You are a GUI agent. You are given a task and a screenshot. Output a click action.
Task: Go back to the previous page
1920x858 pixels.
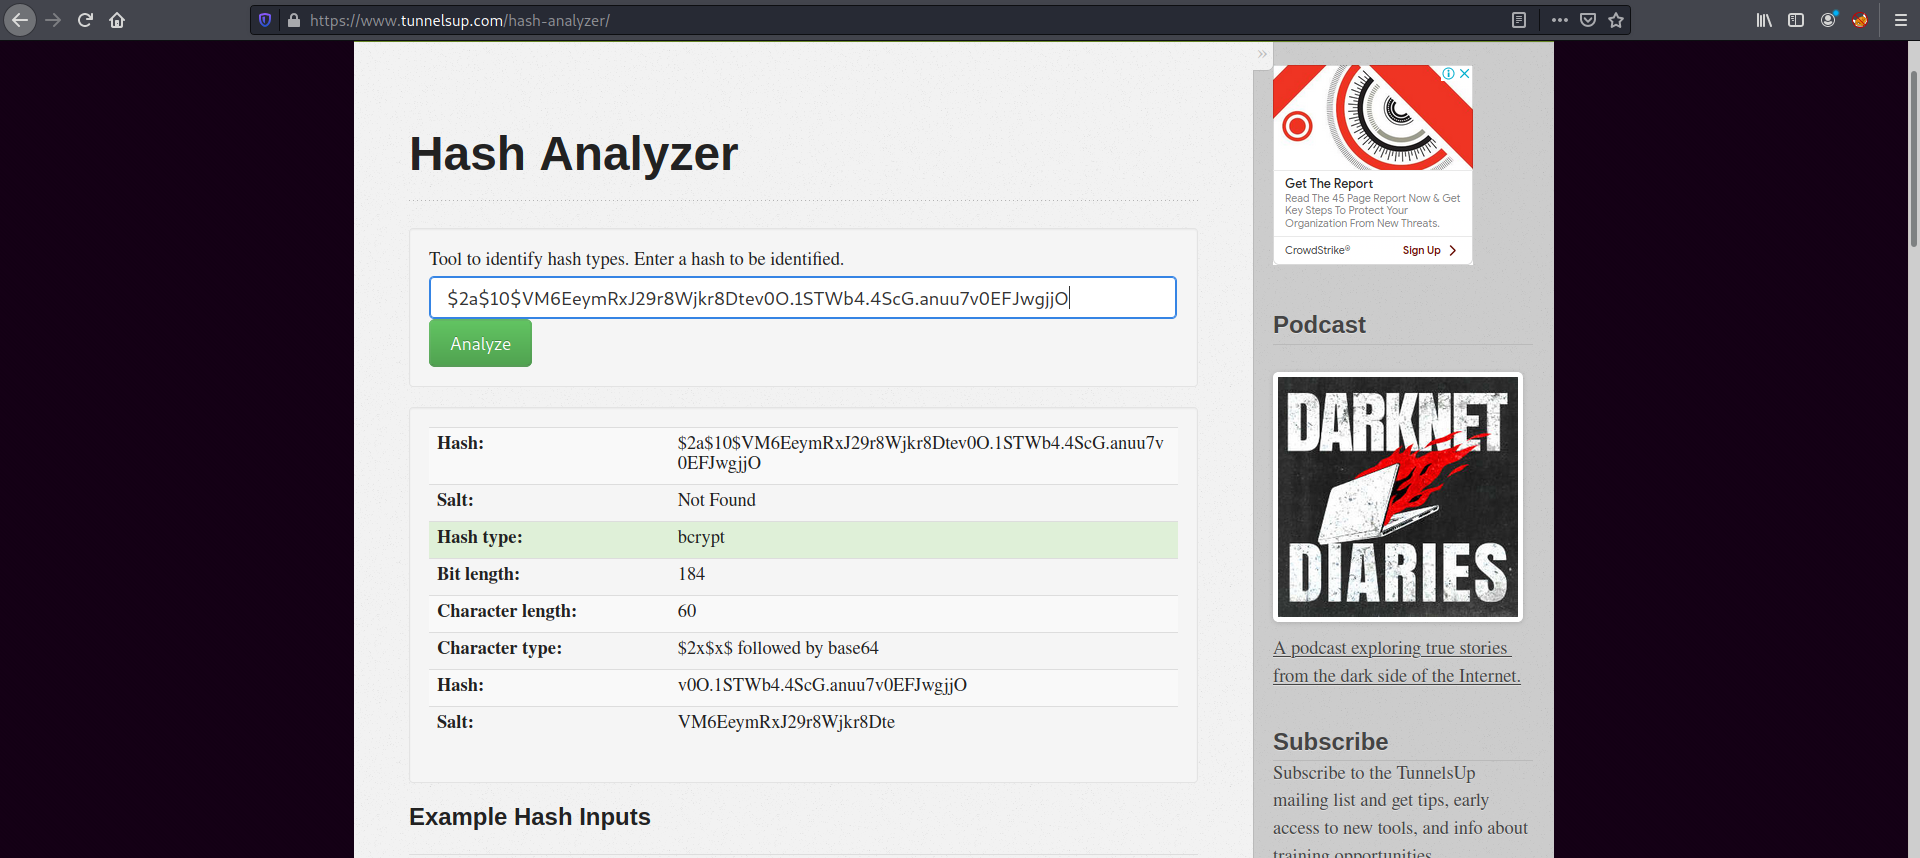tap(20, 20)
